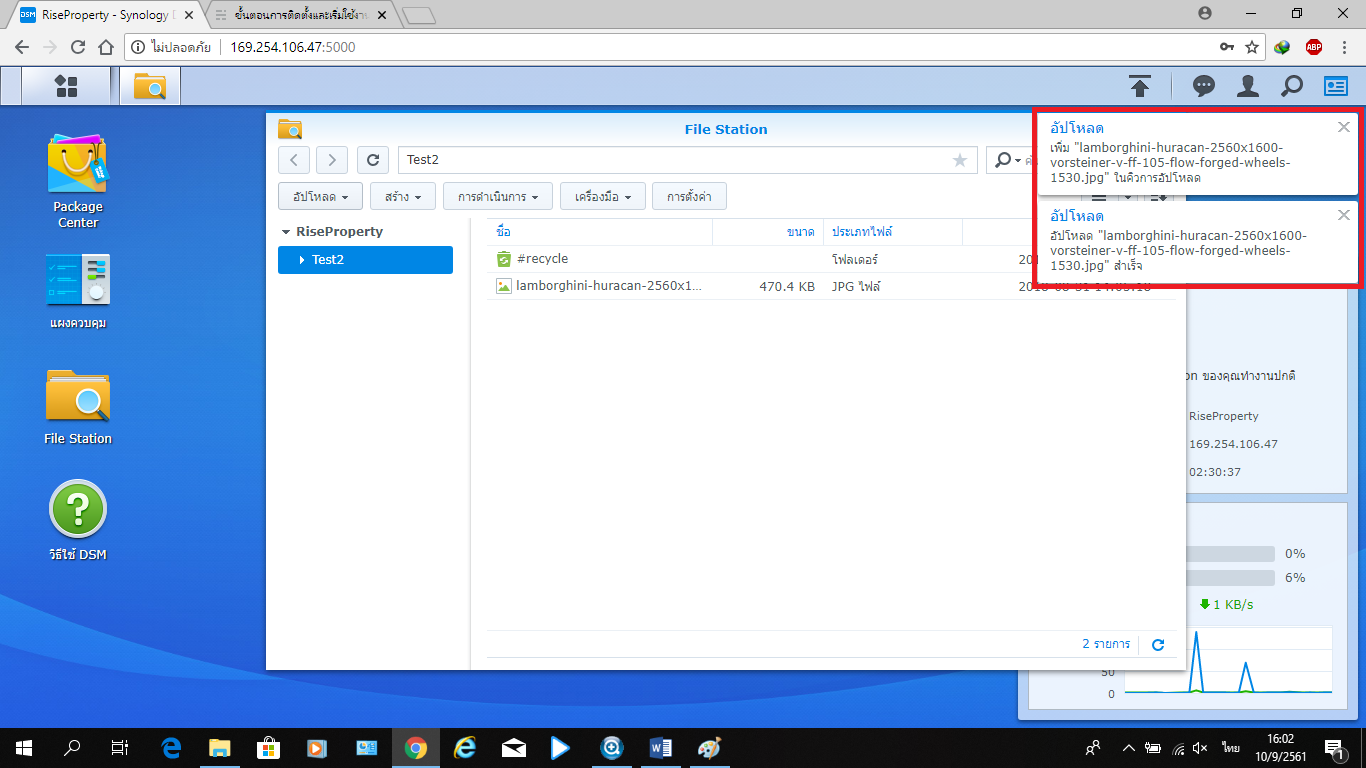Image resolution: width=1366 pixels, height=768 pixels.
Task: Open the Action dropdown menu
Action: click(498, 197)
